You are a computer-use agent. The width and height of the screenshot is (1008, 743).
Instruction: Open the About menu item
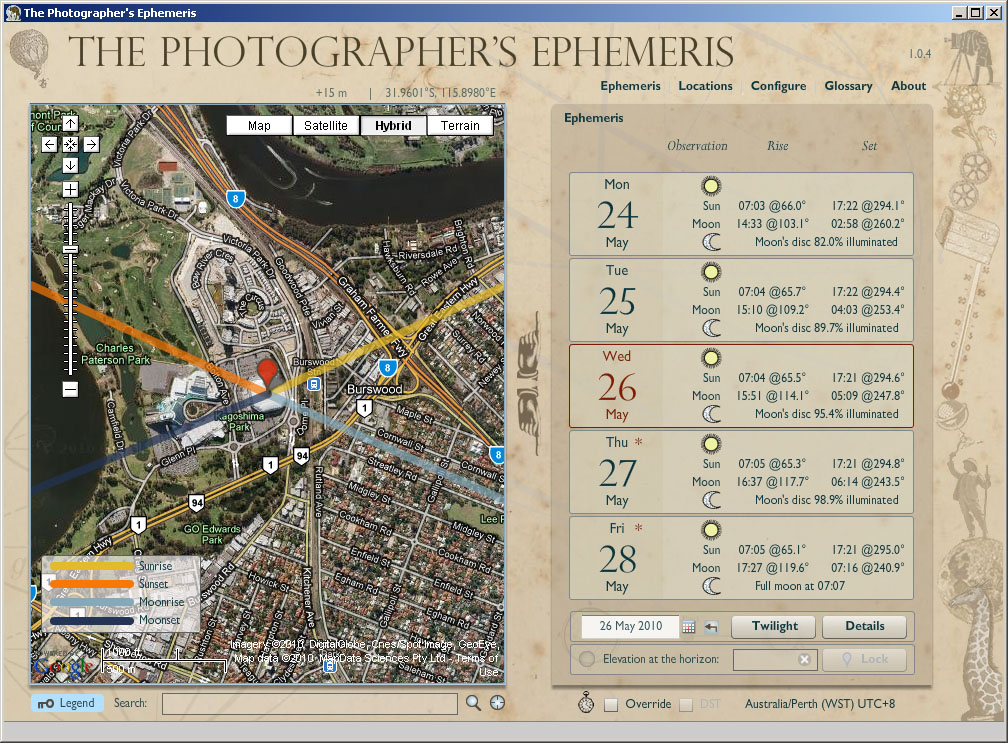click(908, 85)
